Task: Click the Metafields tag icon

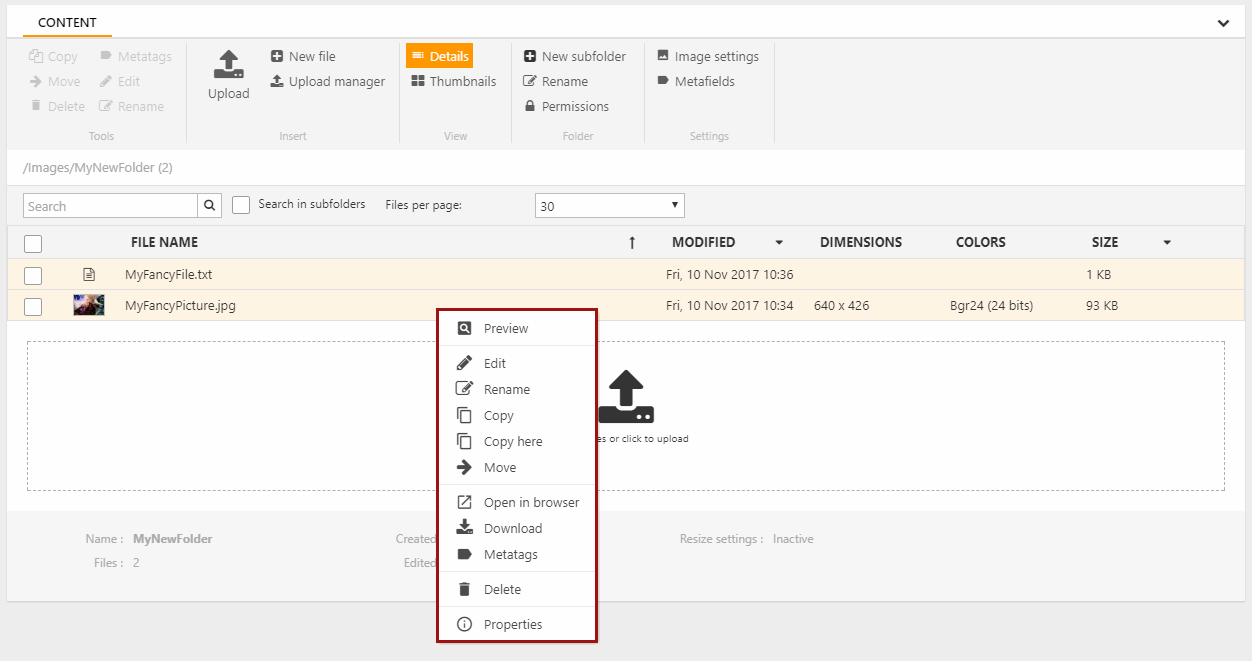Action: click(663, 81)
